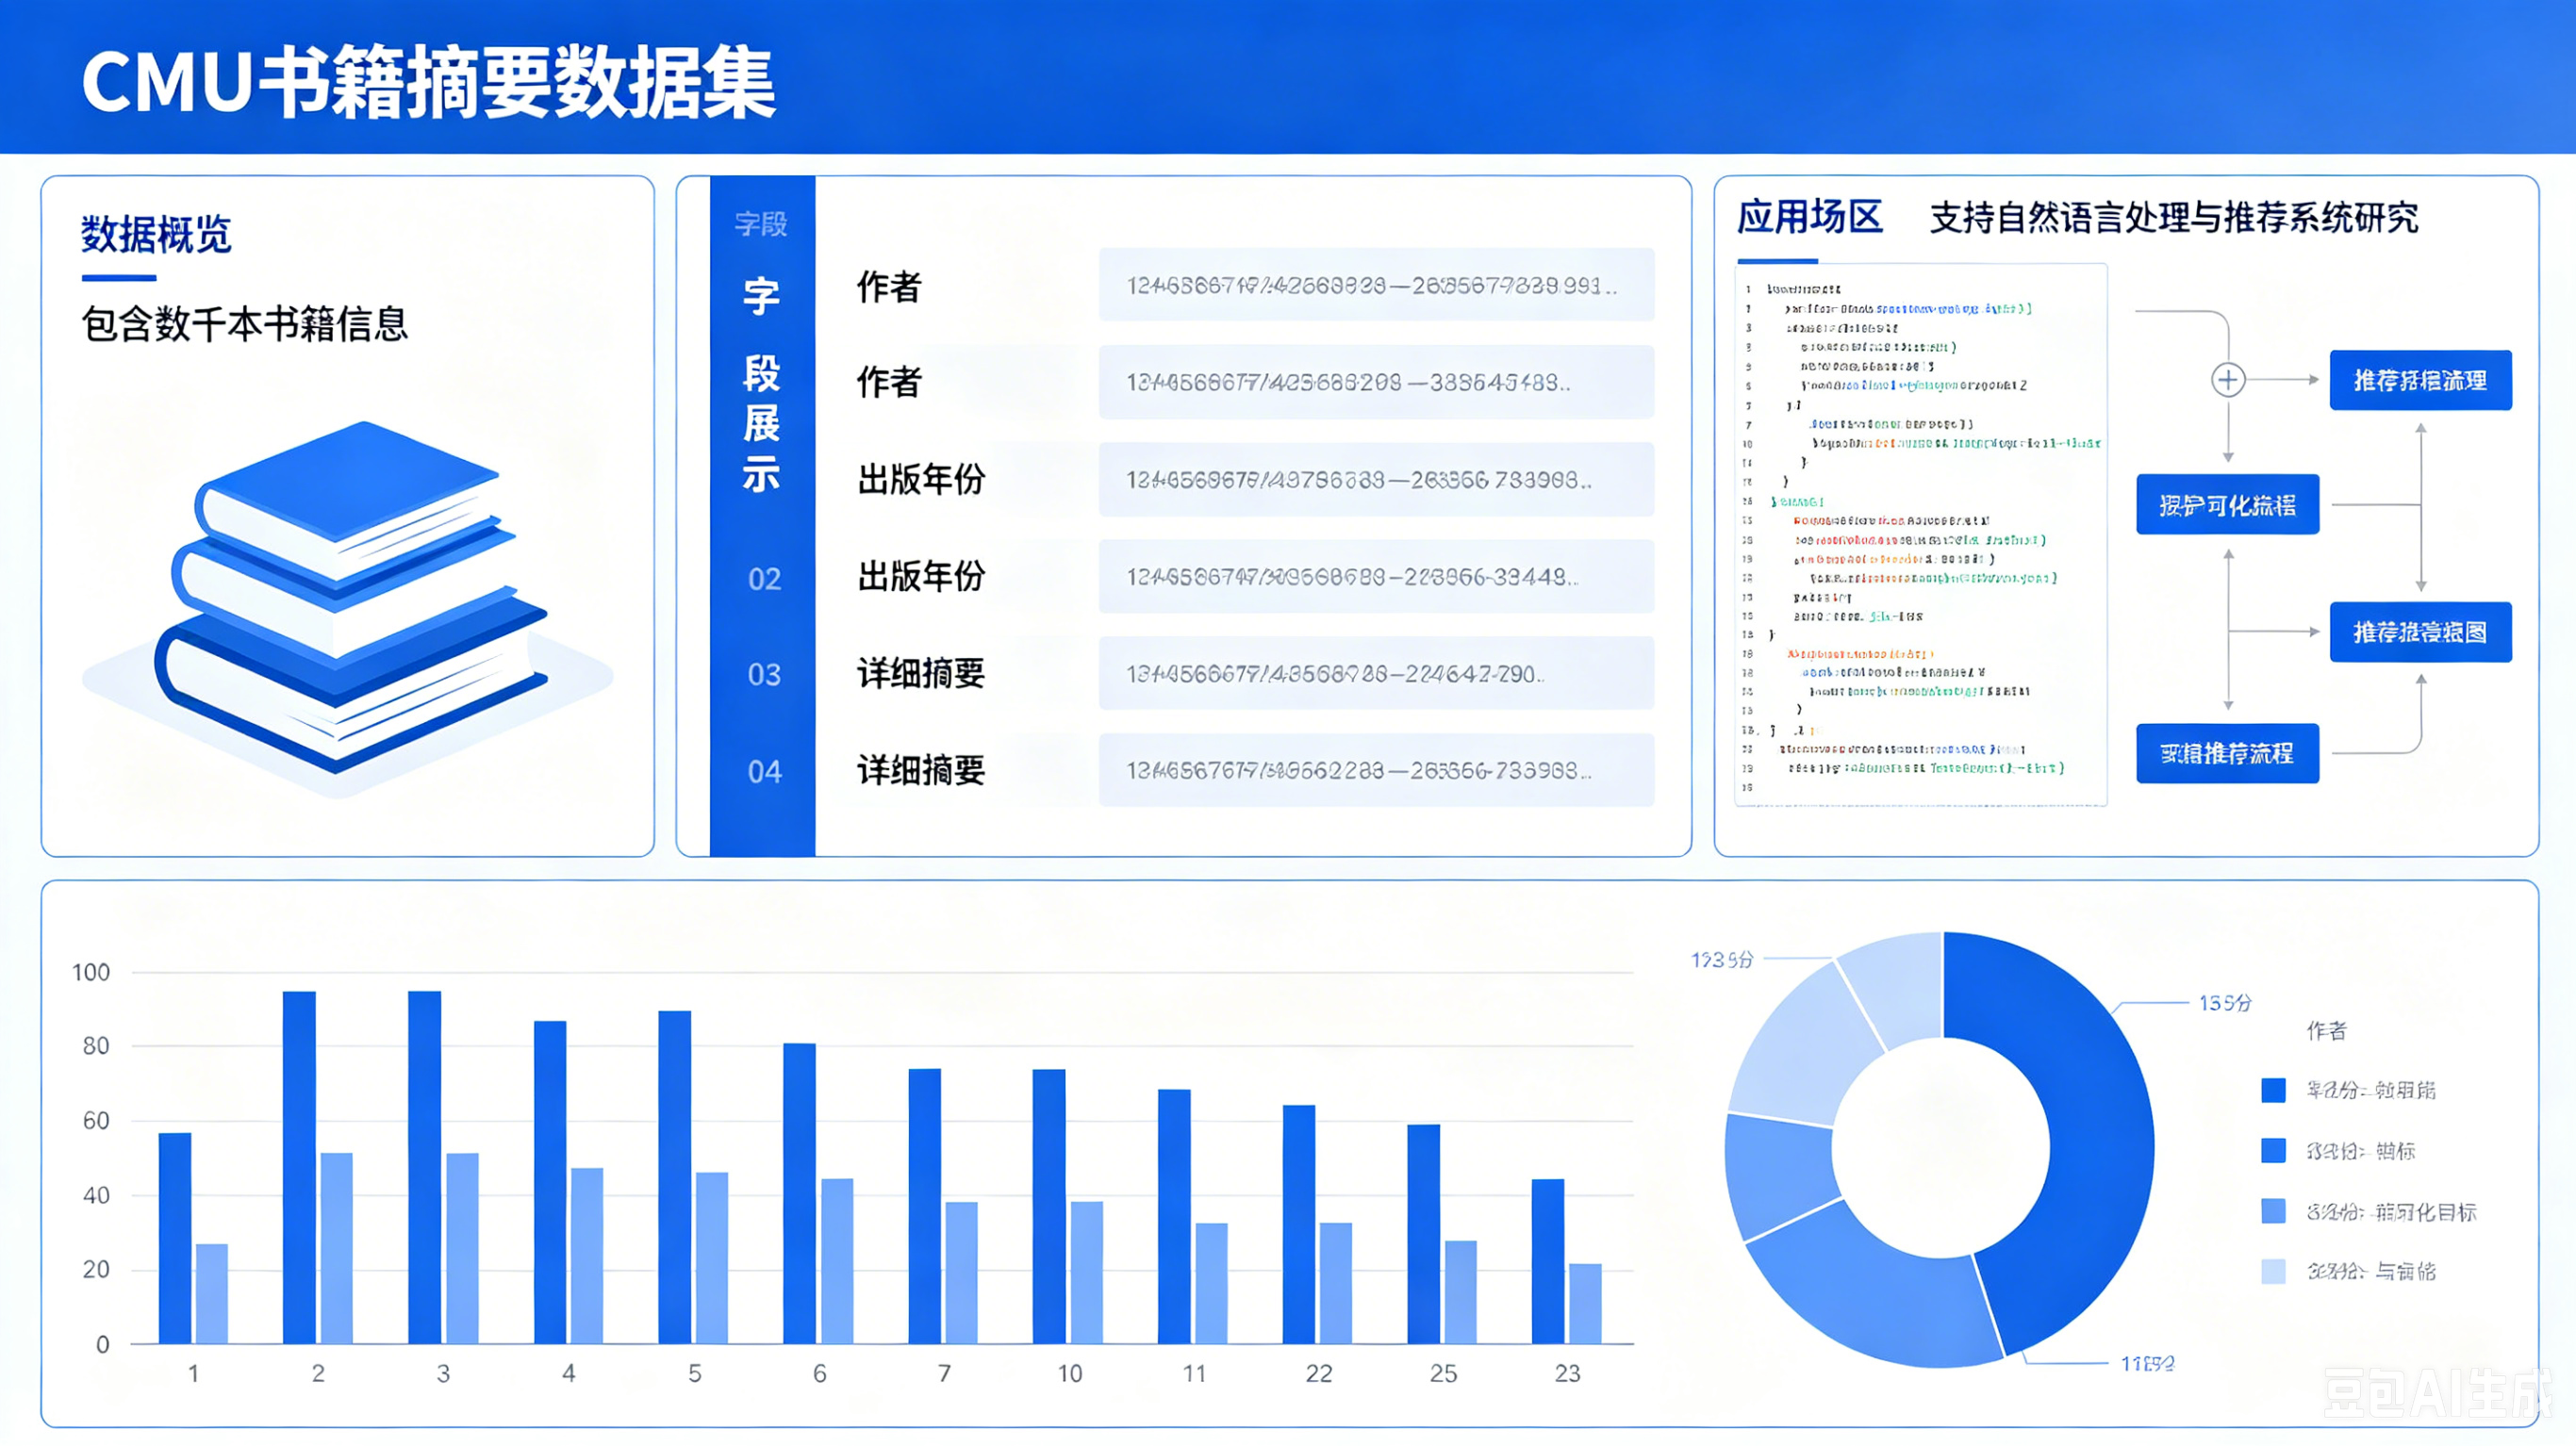Click the first dark blue legend swatch
This screenshot has width=2576, height=1446.
pyautogui.click(x=2273, y=1090)
